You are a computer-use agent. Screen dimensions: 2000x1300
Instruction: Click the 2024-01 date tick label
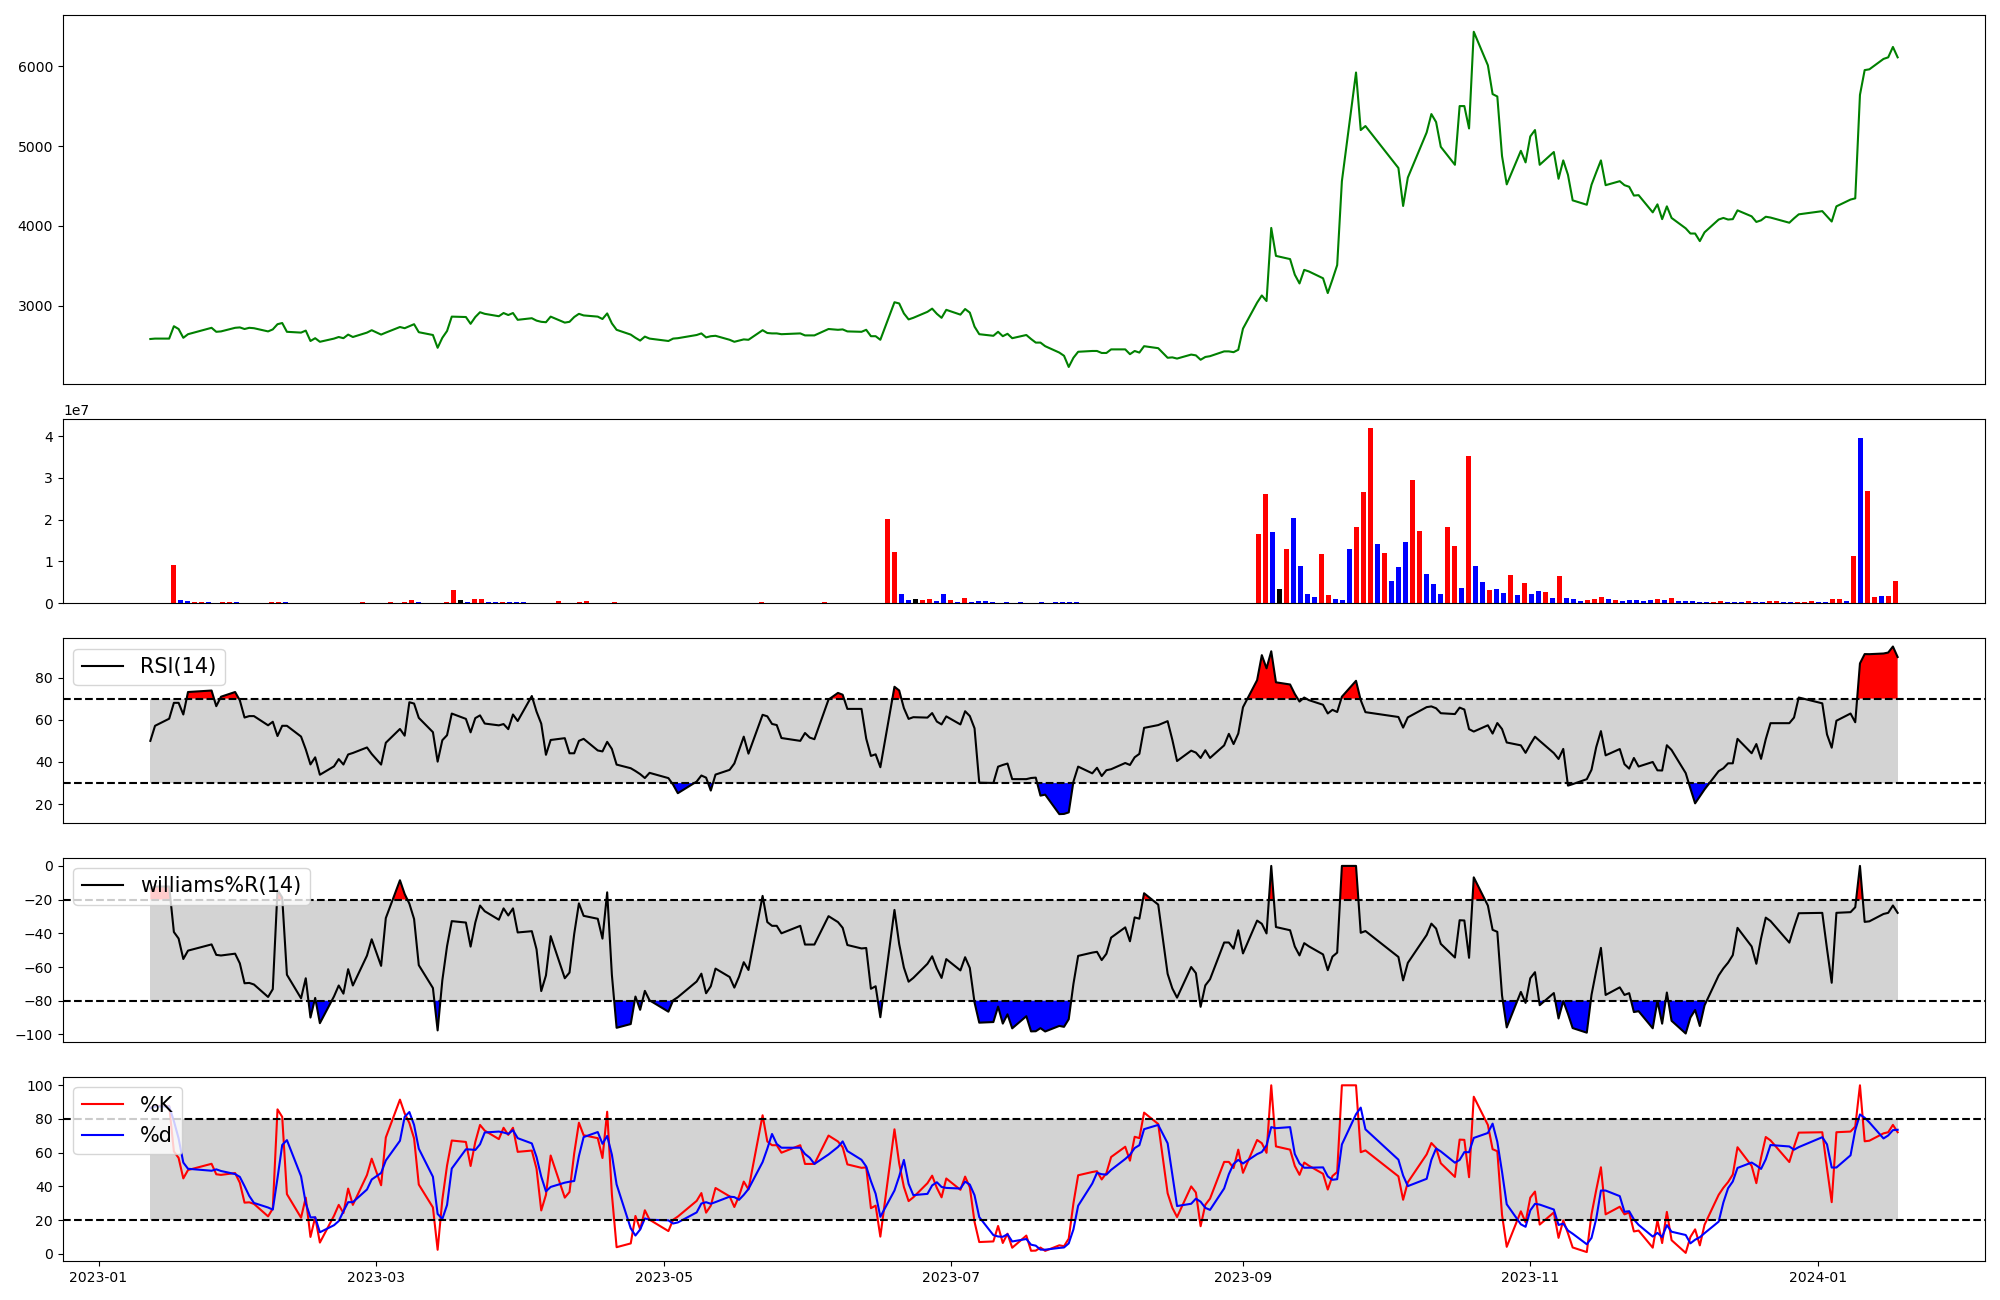(1817, 1277)
